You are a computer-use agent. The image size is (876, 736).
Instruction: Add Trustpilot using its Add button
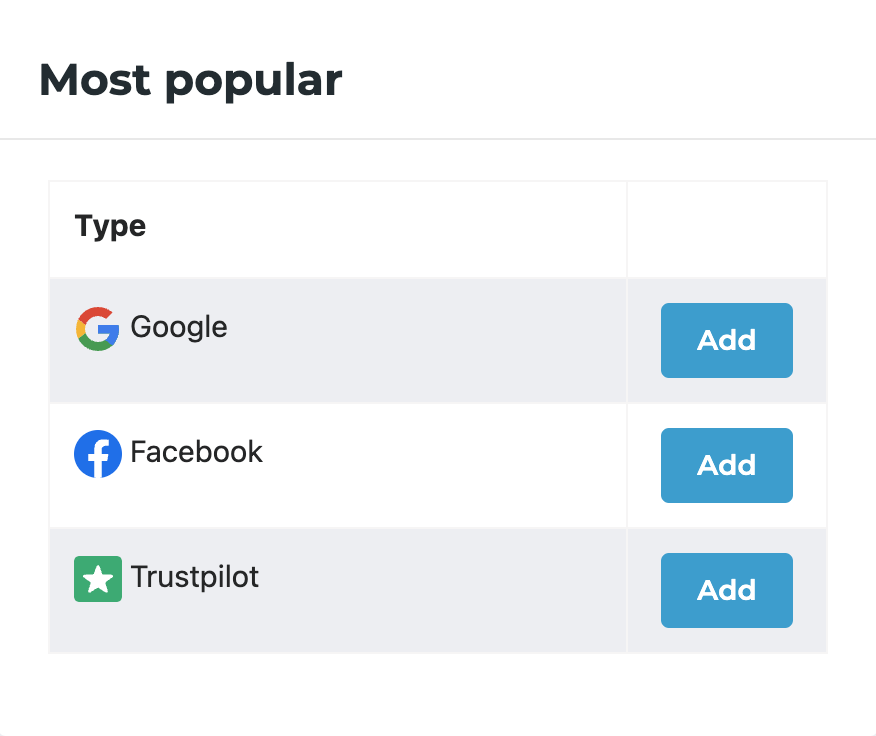click(x=726, y=590)
